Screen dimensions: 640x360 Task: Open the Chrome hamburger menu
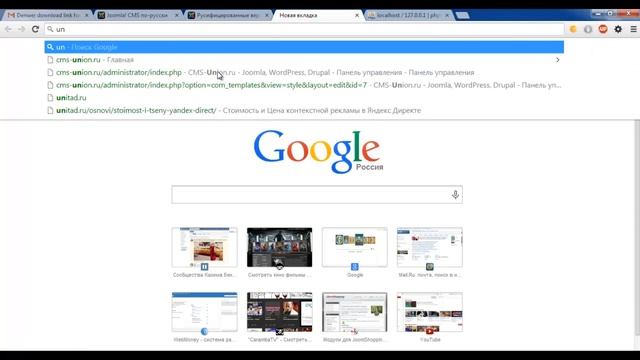point(633,29)
